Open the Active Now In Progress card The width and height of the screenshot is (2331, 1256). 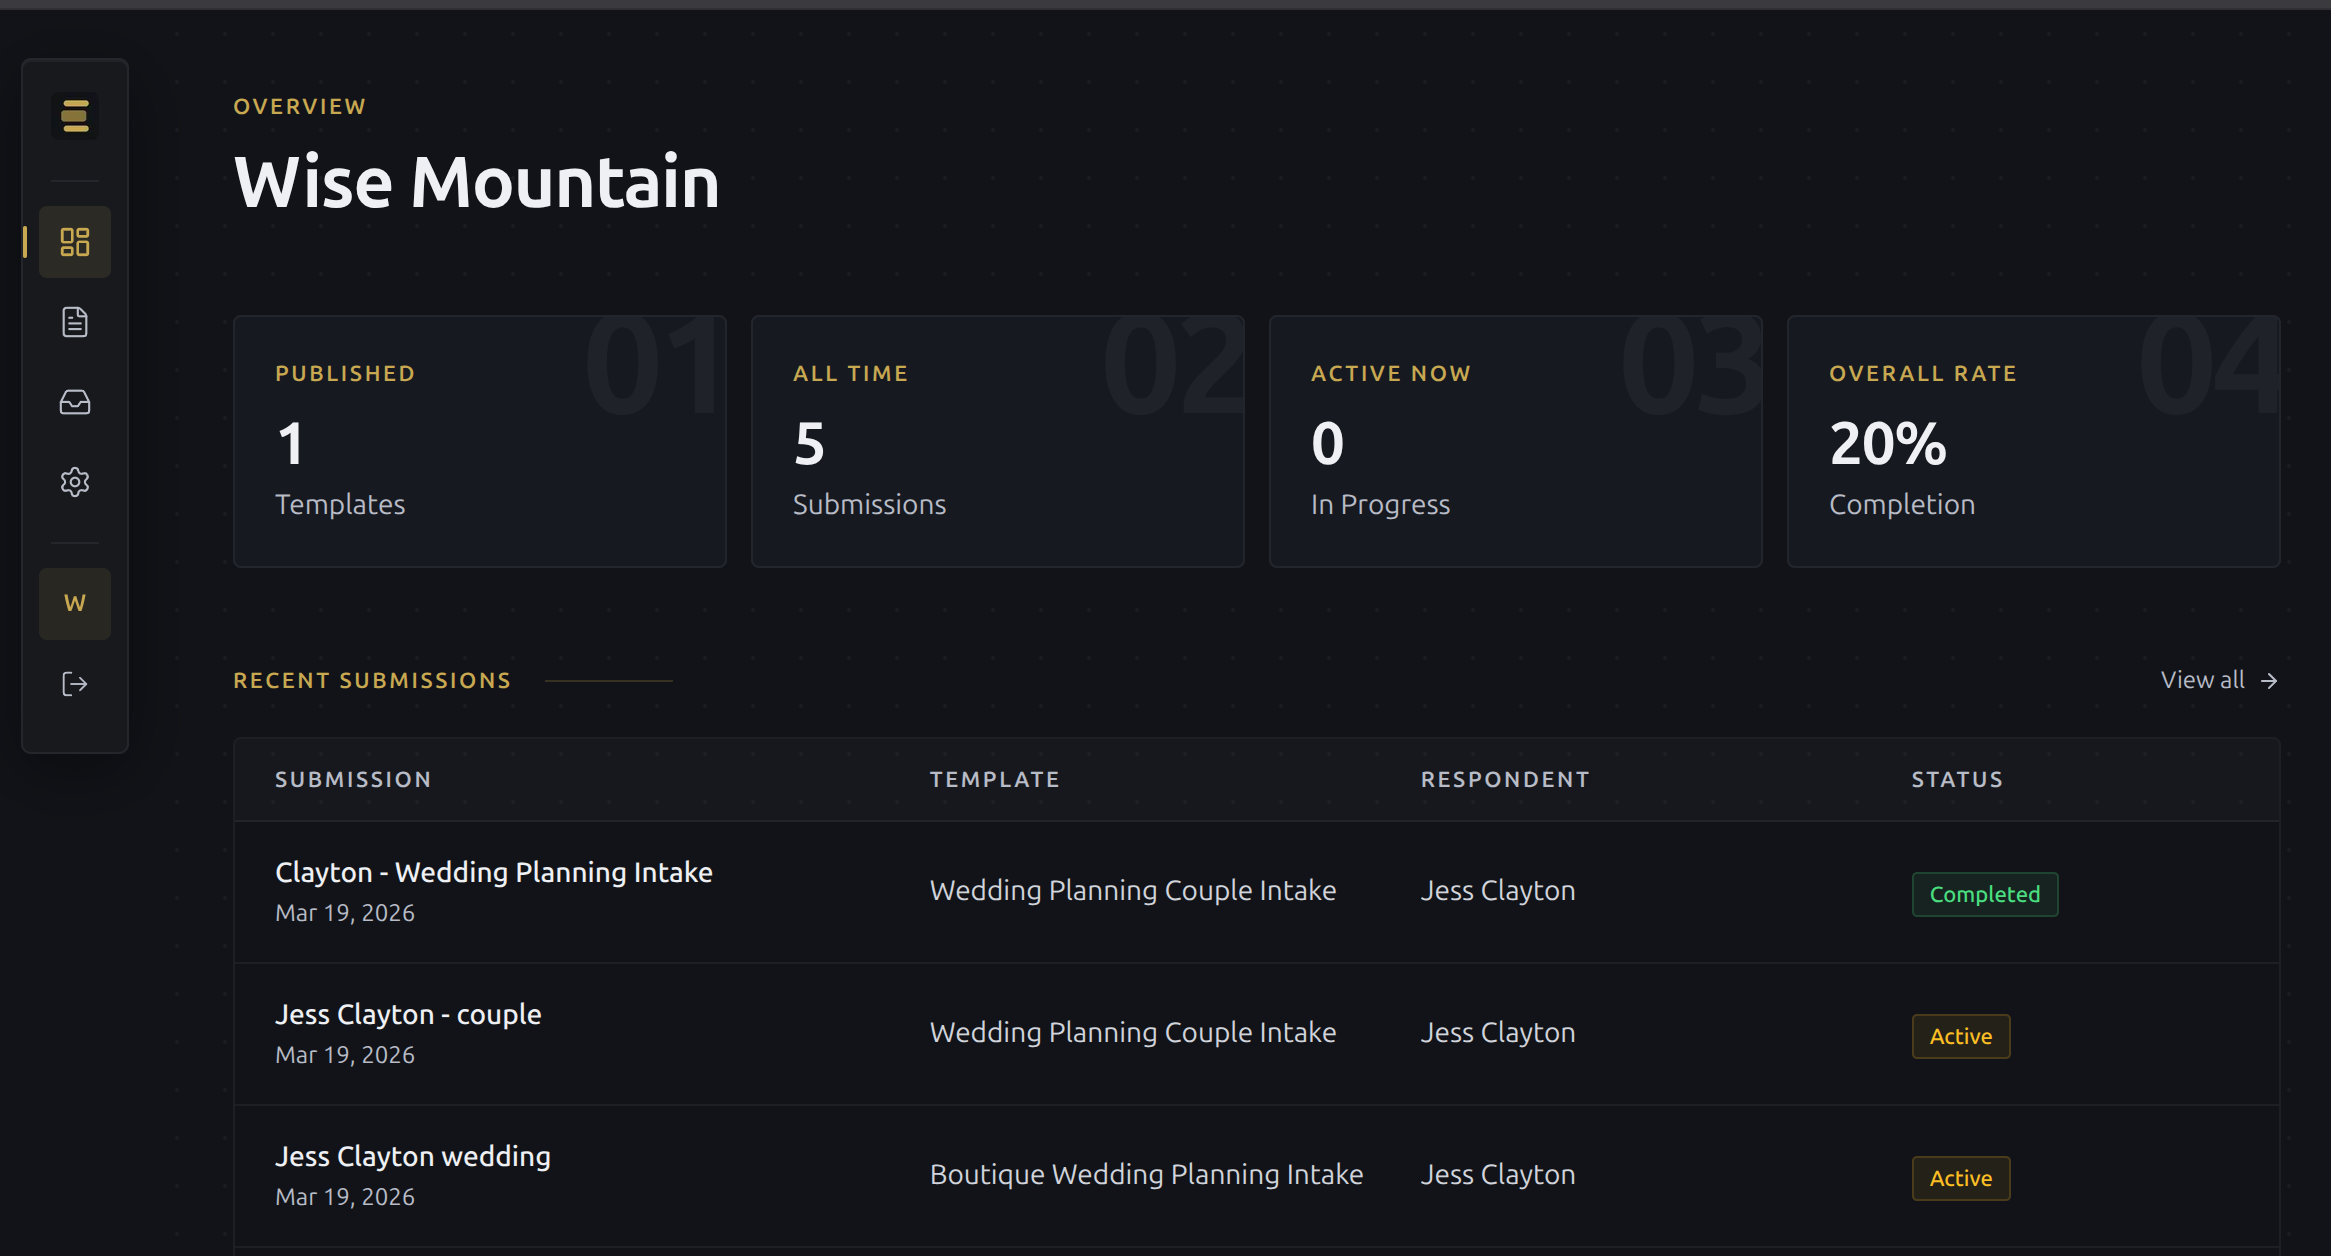point(1515,441)
